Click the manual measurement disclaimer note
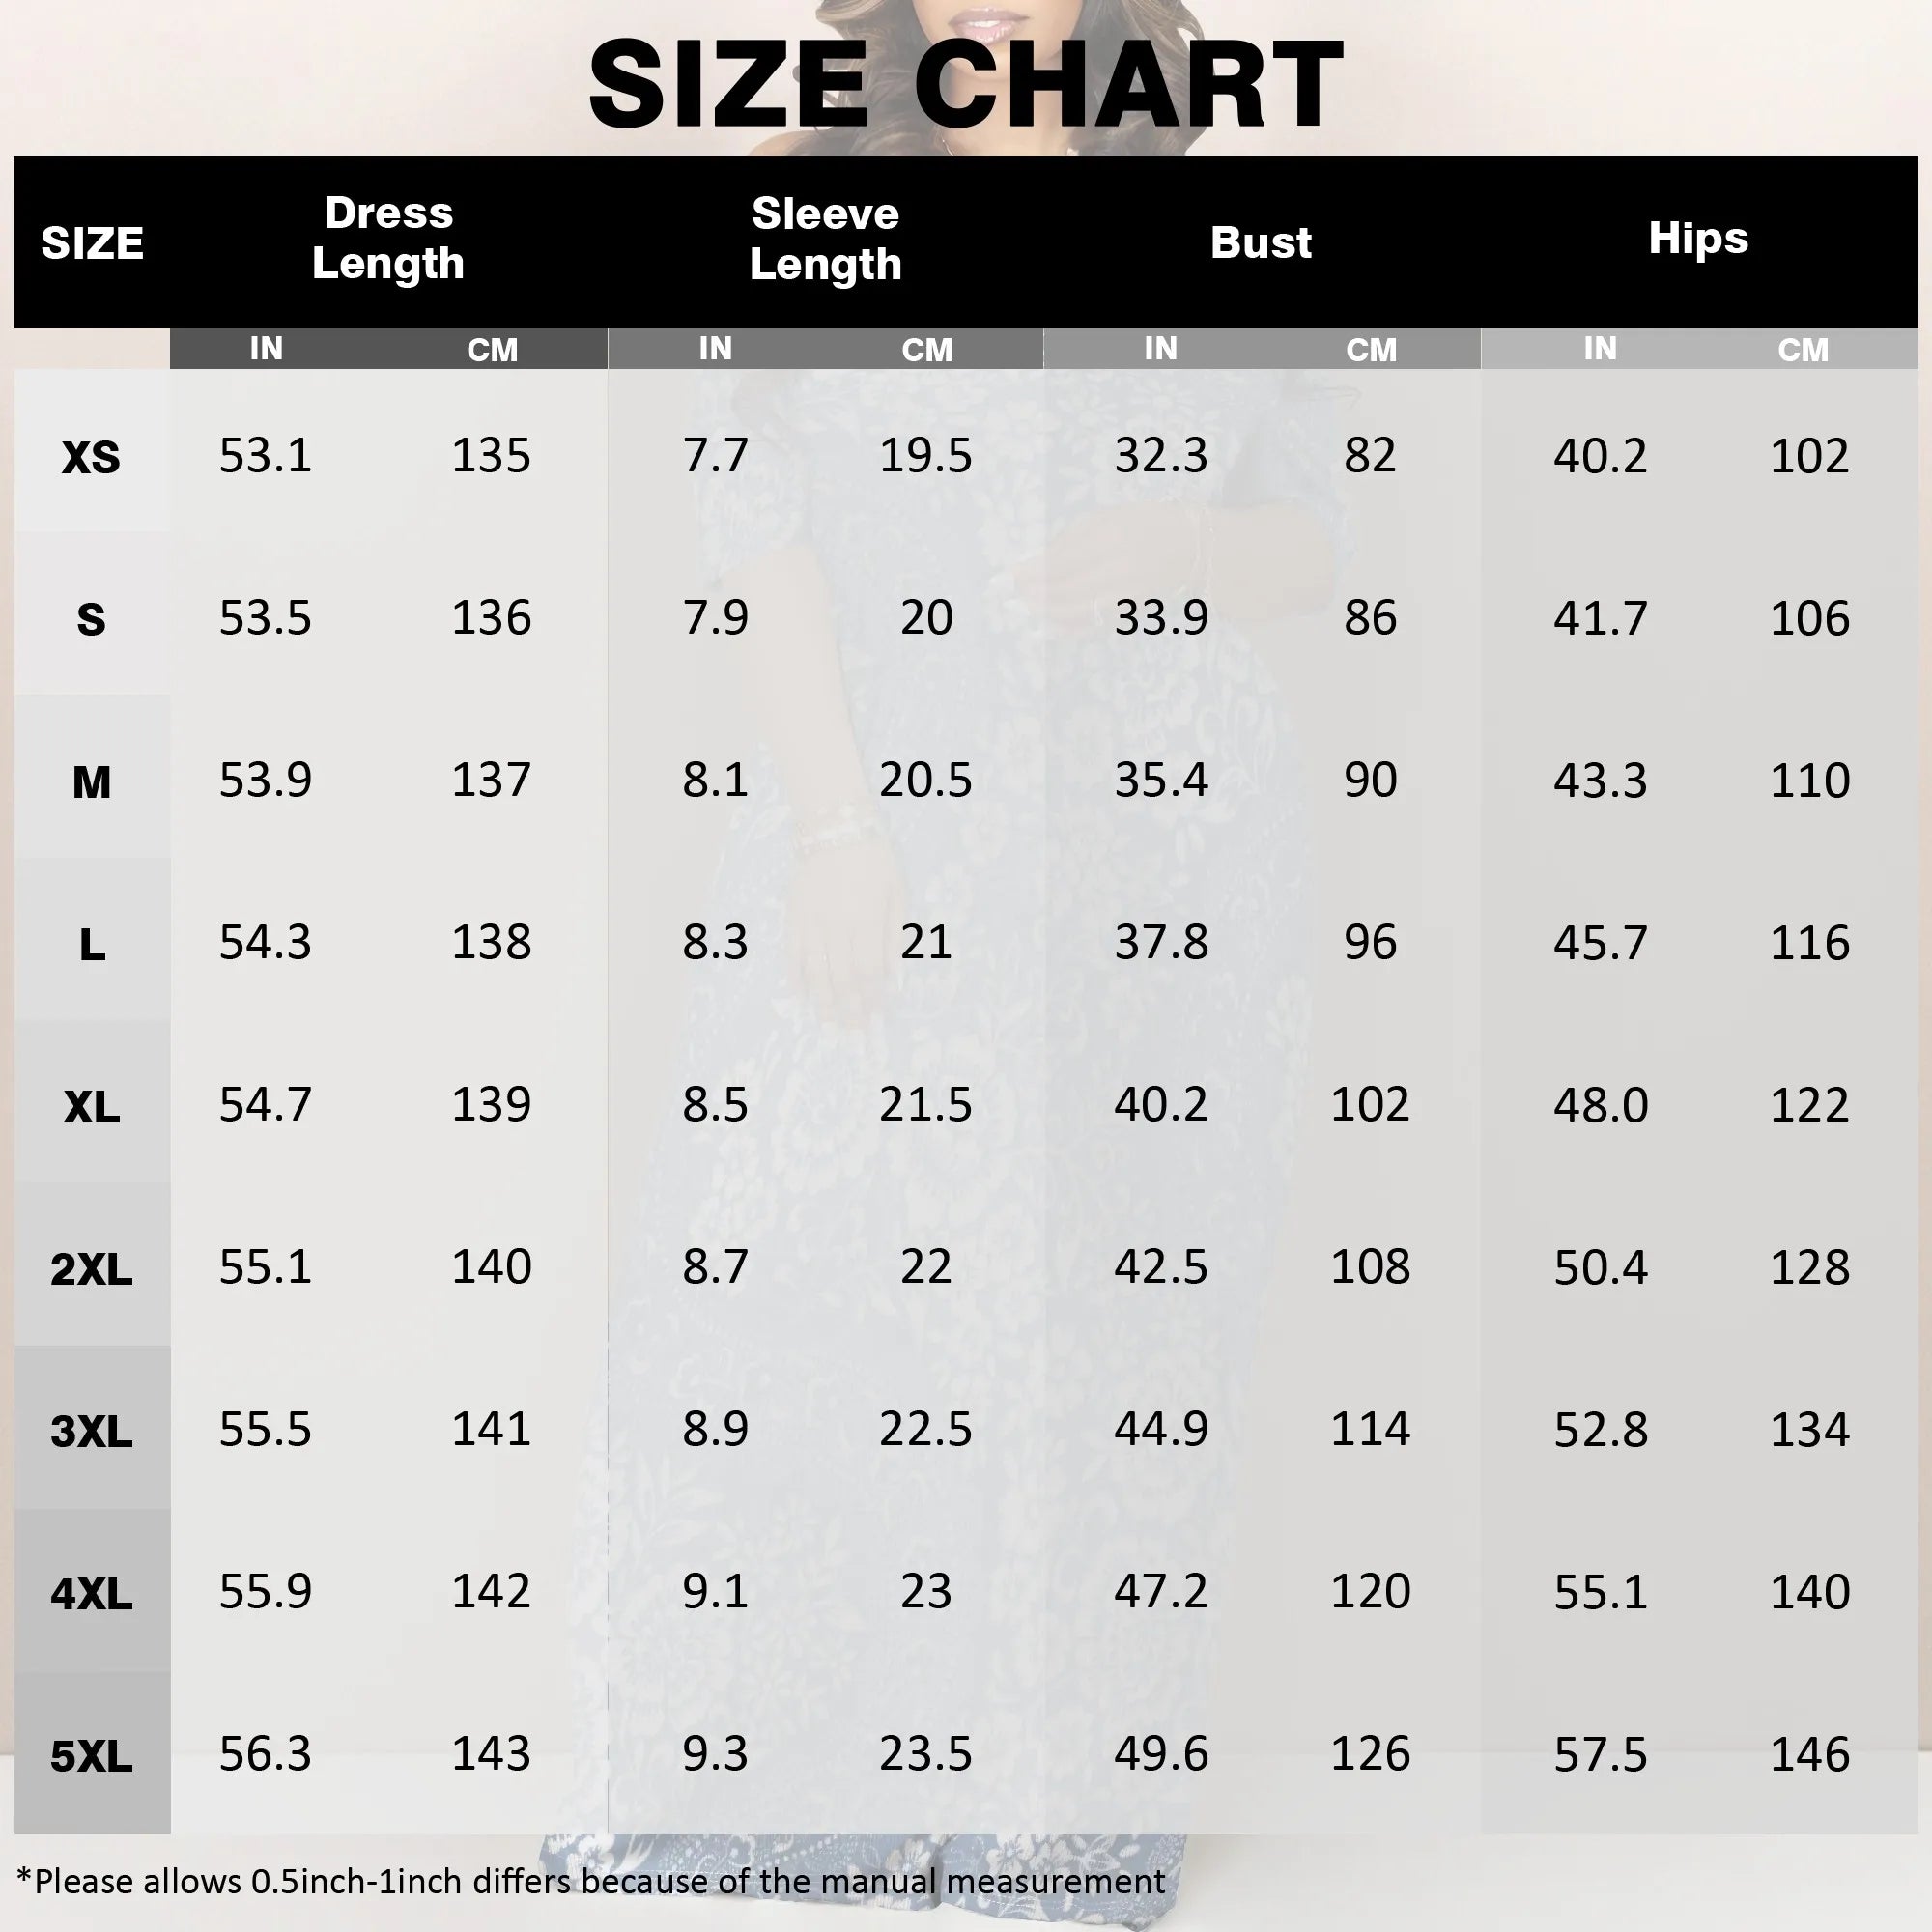The width and height of the screenshot is (1932, 1932). point(591,1881)
